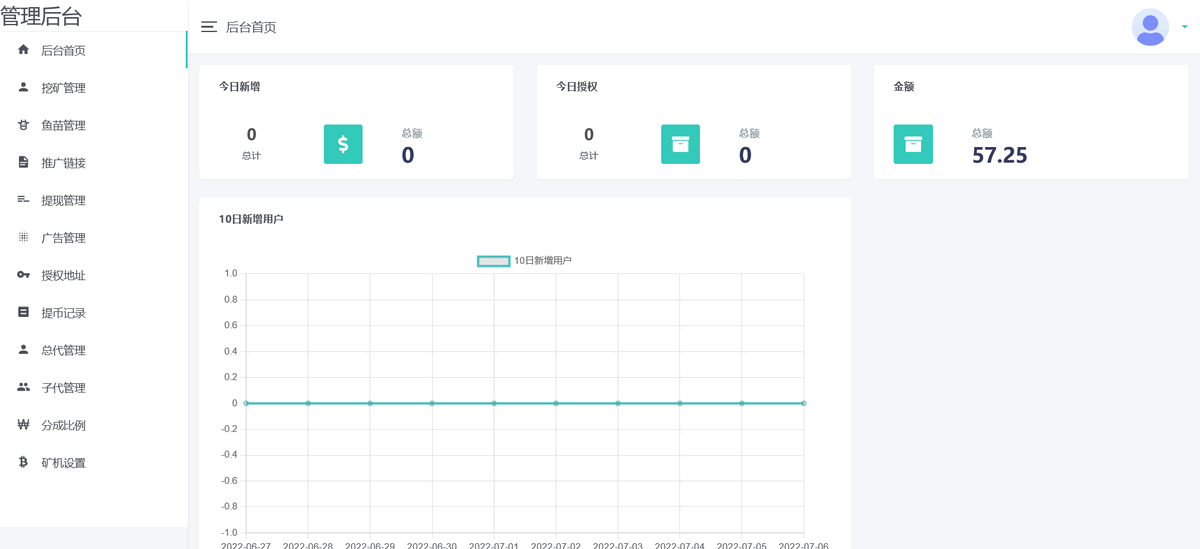This screenshot has height=549, width=1200.
Task: Click the list icon beside 提现管理
Action: [x=24, y=200]
